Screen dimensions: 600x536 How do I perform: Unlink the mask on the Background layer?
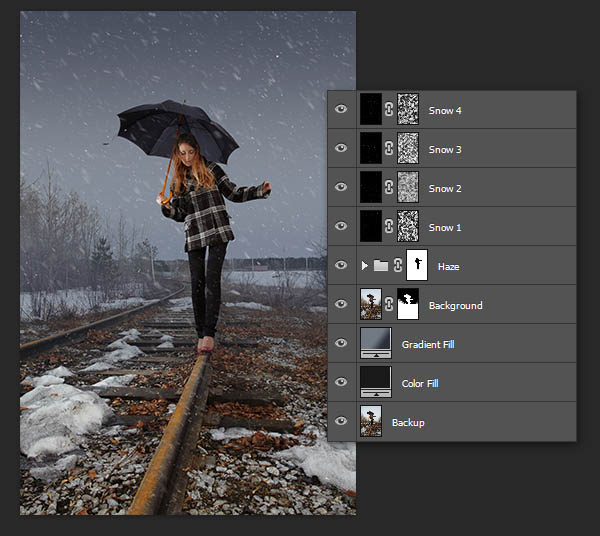[389, 305]
